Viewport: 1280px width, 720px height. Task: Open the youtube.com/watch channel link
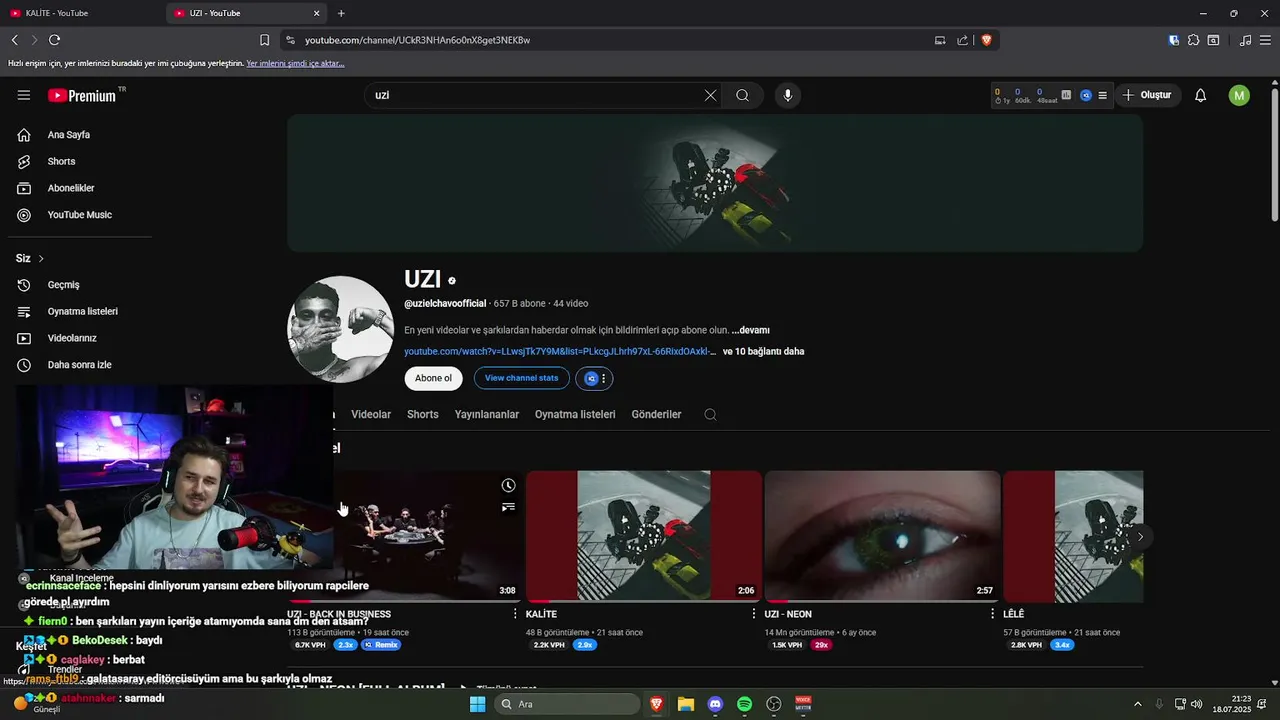559,351
